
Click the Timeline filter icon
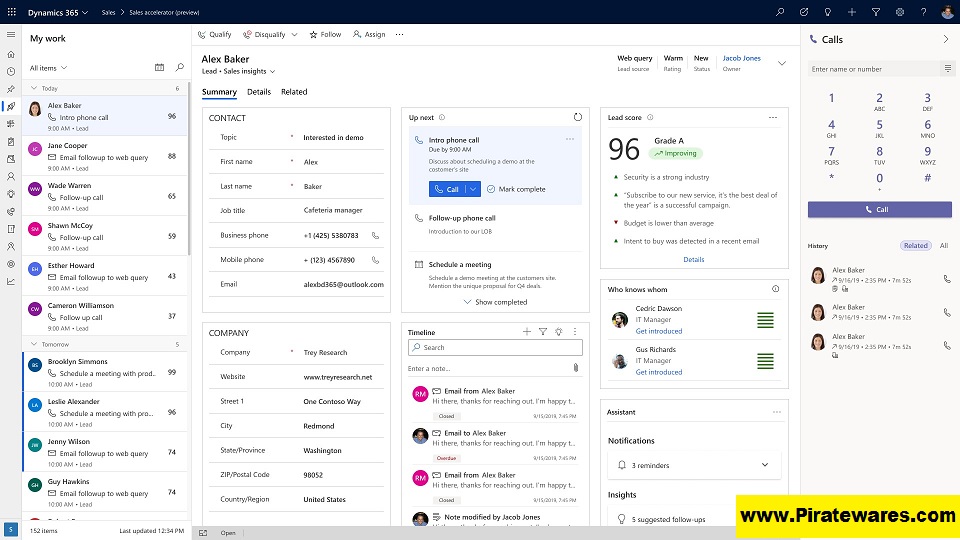(543, 332)
